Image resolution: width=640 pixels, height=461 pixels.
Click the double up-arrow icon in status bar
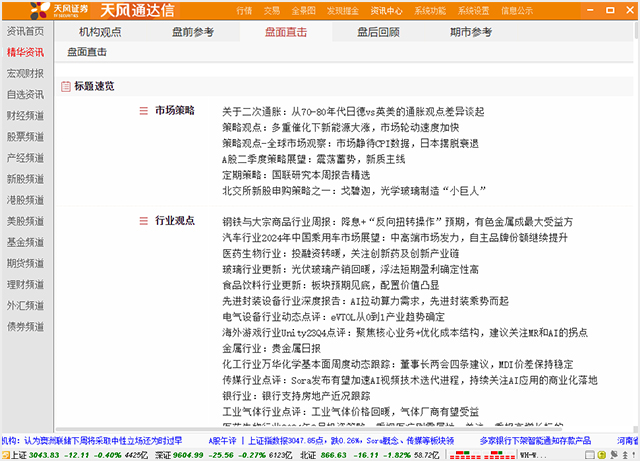point(625,455)
